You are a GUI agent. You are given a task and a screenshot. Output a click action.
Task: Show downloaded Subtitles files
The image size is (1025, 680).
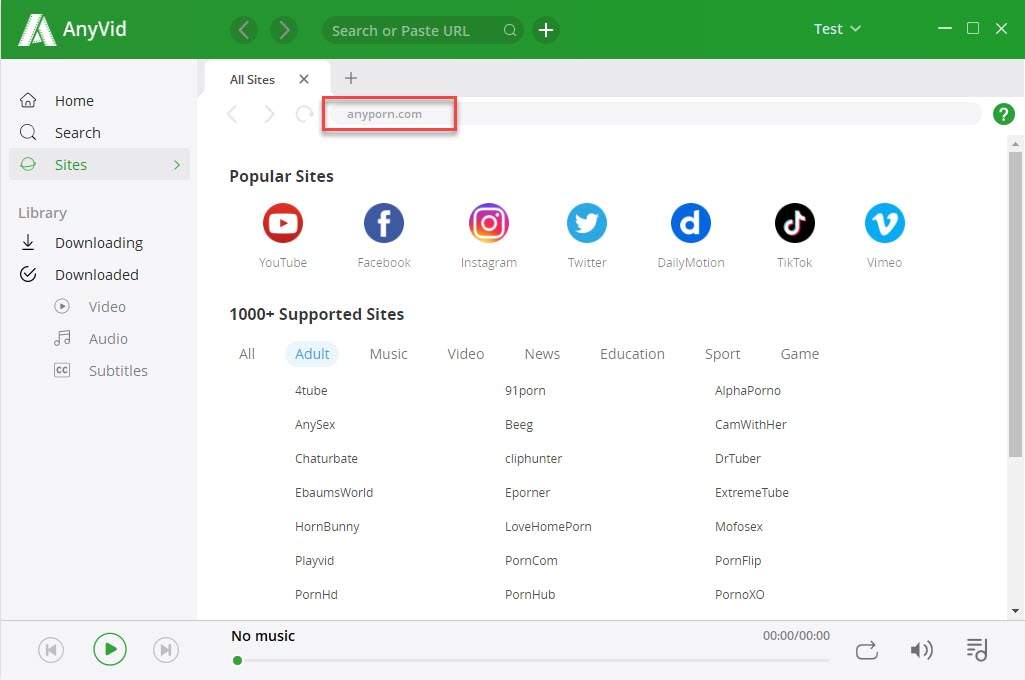(118, 371)
